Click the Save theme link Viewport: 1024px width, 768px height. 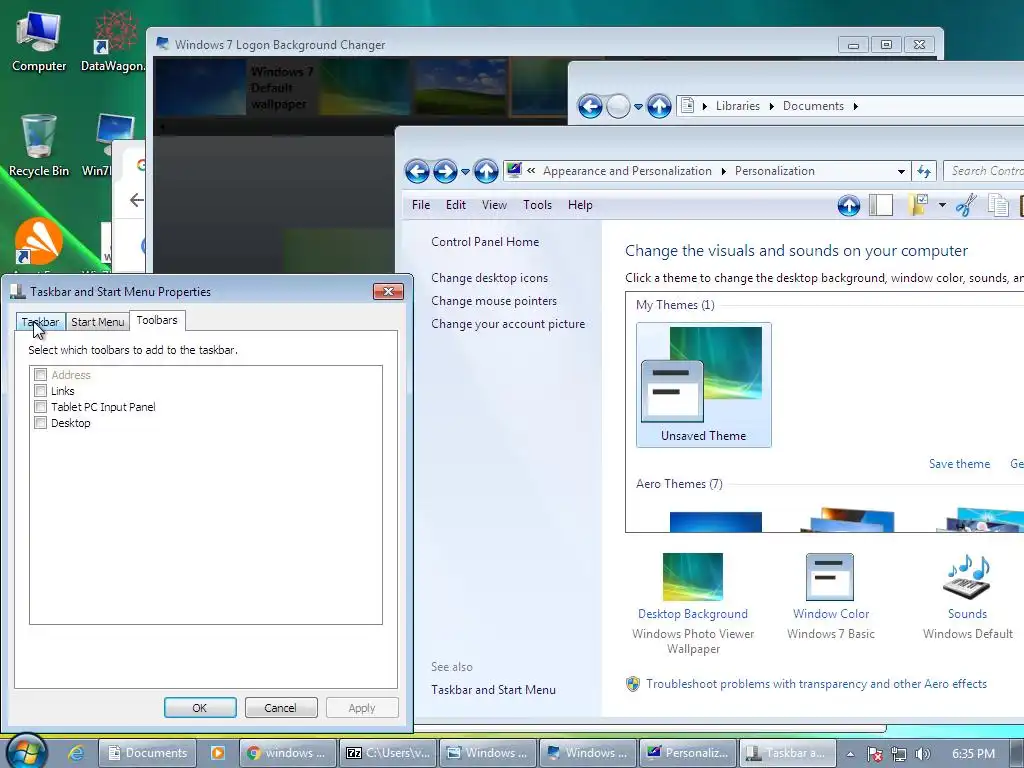tap(959, 464)
